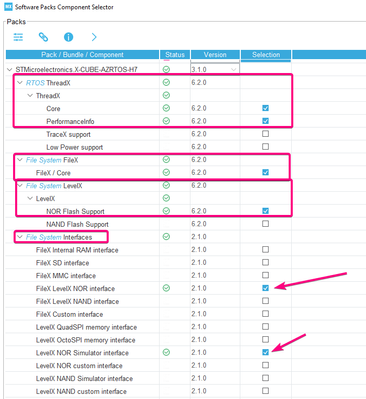Uncheck the ThreadX Core checkbox
Viewport: 366px width, 399px height.
[x=265, y=108]
